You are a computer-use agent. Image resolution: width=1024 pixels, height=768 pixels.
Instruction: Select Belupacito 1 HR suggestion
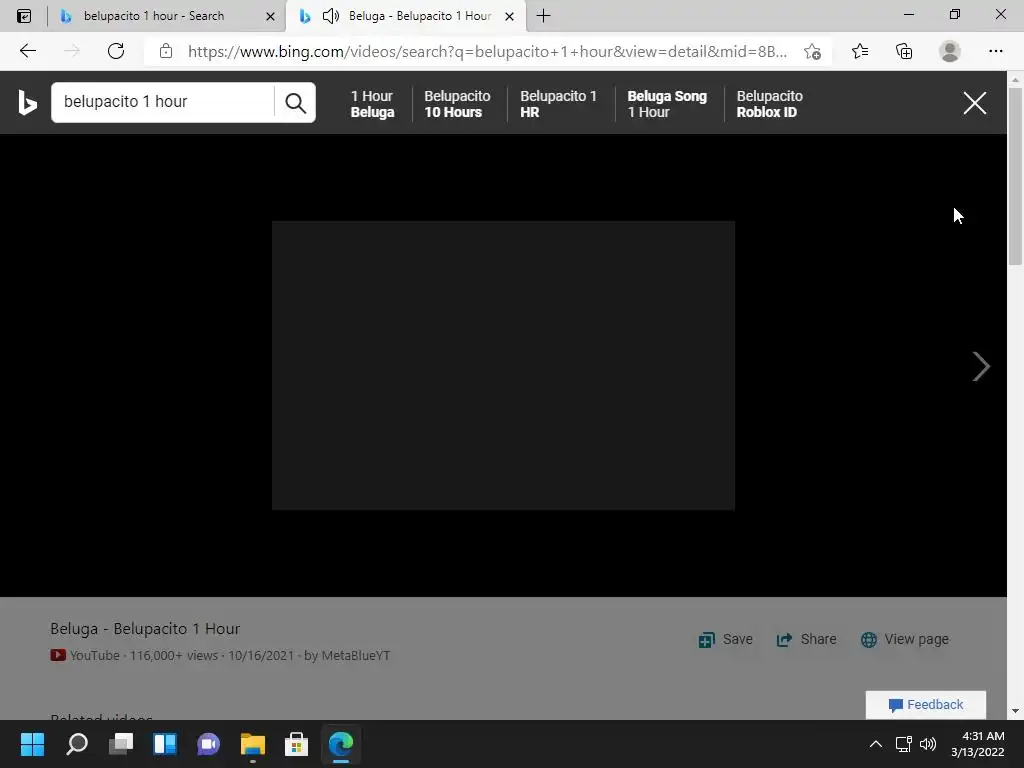[558, 104]
